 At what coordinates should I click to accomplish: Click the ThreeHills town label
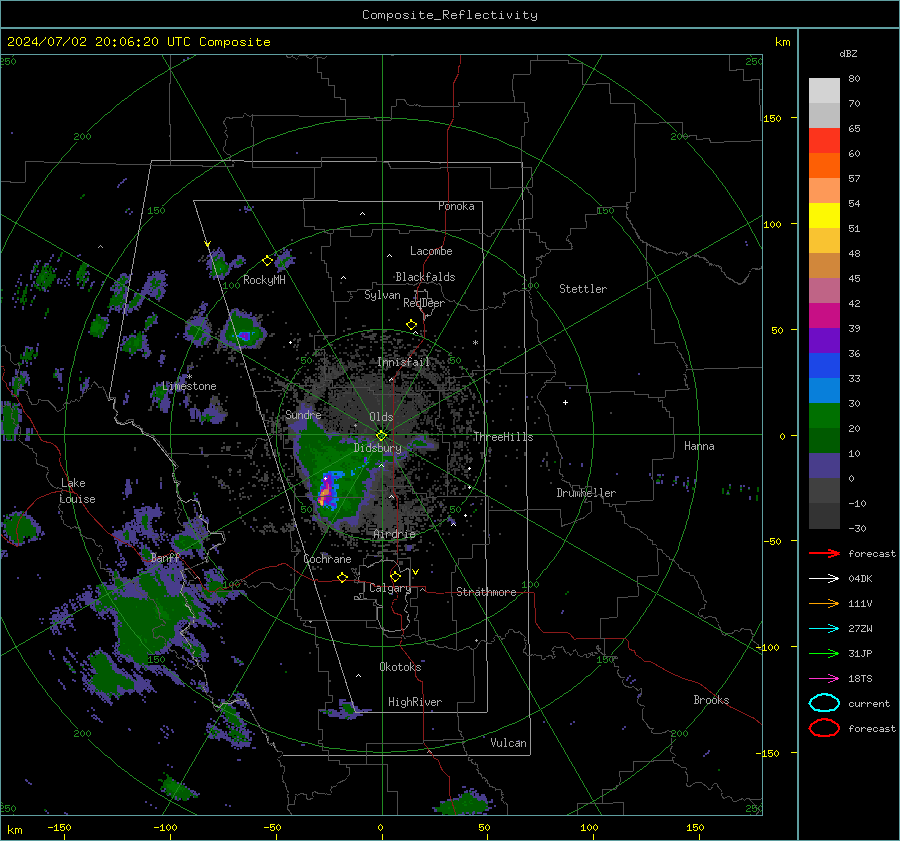503,437
